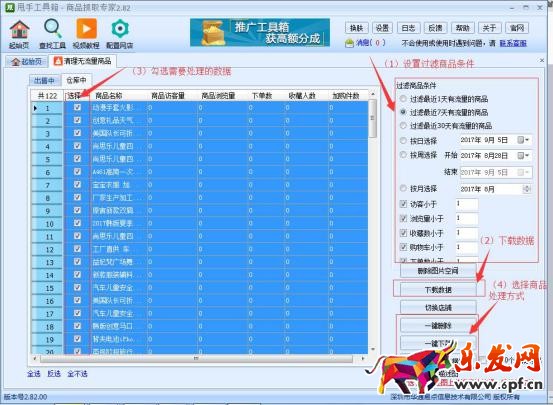The image size is (553, 405).
Task: Open calendar icon for 按日选择 date
Action: 521,140
